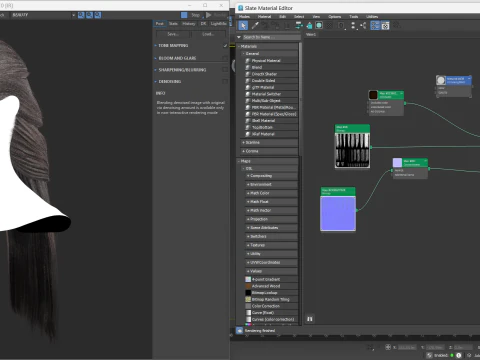Open the Utilities menu in Slate Editor

click(x=372, y=17)
